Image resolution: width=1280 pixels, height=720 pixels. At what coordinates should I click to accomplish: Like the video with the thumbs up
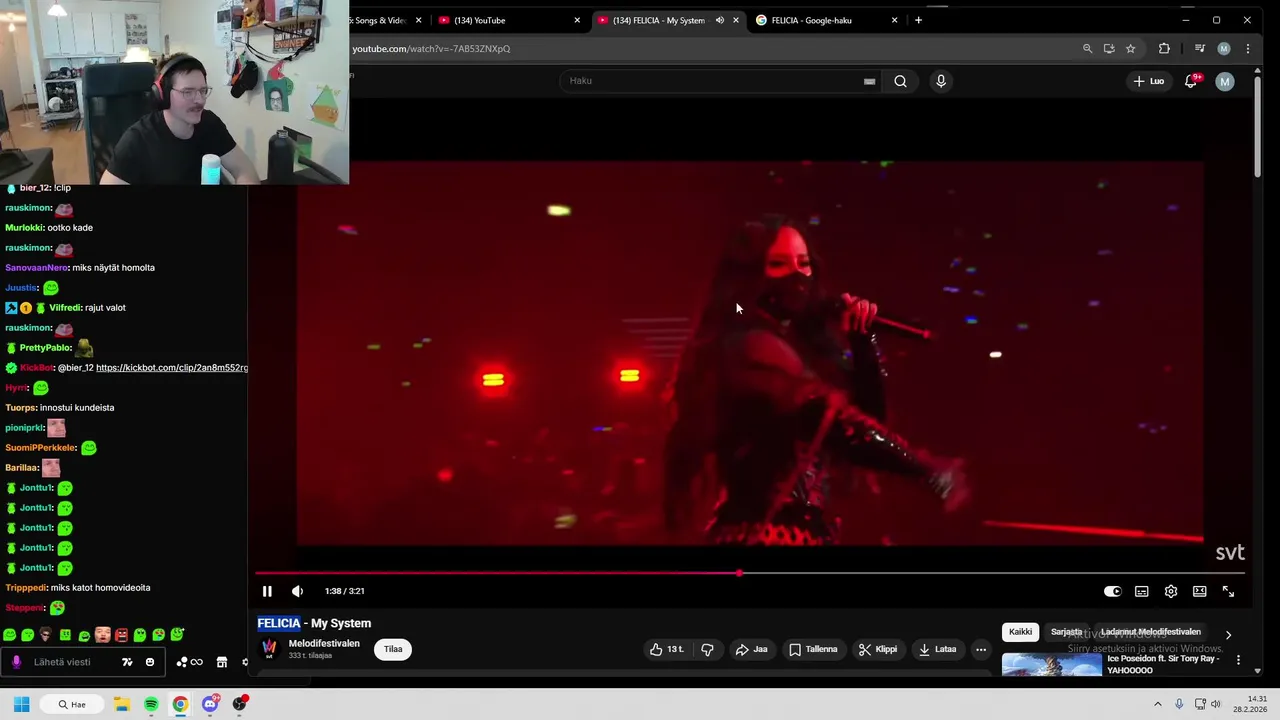[667, 649]
